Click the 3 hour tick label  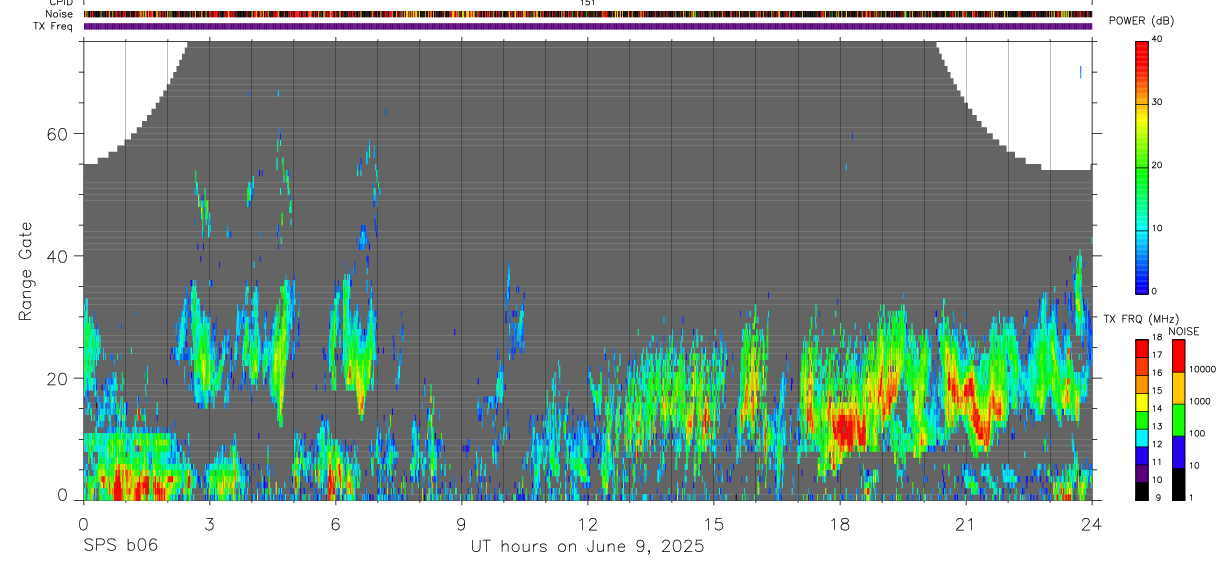click(209, 523)
